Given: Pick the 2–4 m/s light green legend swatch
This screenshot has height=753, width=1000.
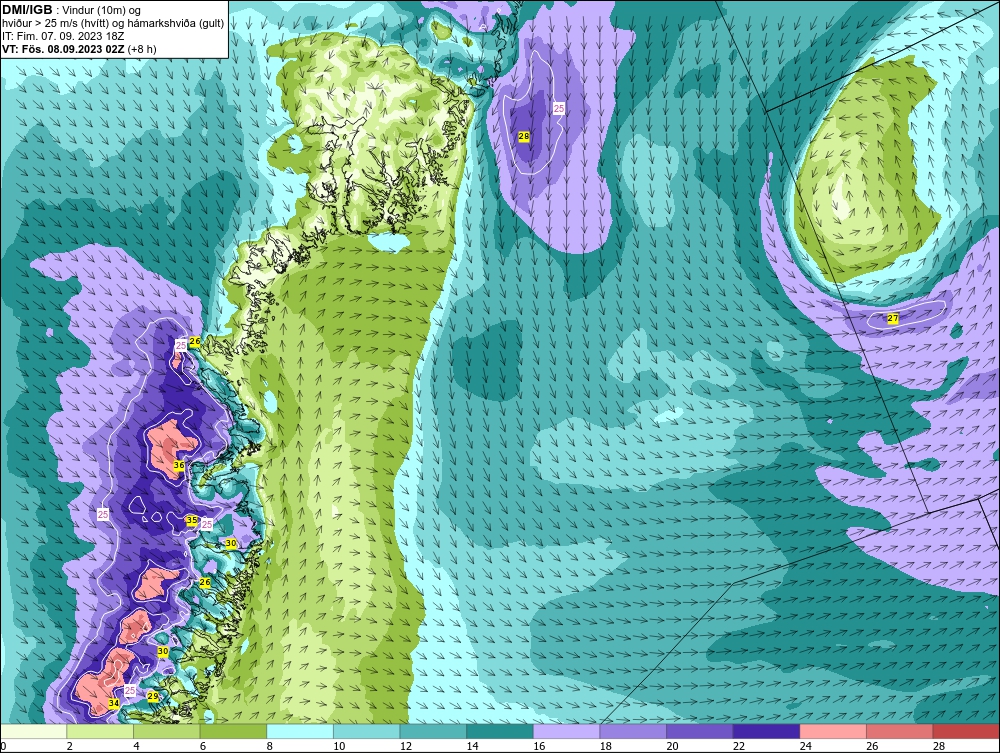Looking at the screenshot, I should [99, 731].
